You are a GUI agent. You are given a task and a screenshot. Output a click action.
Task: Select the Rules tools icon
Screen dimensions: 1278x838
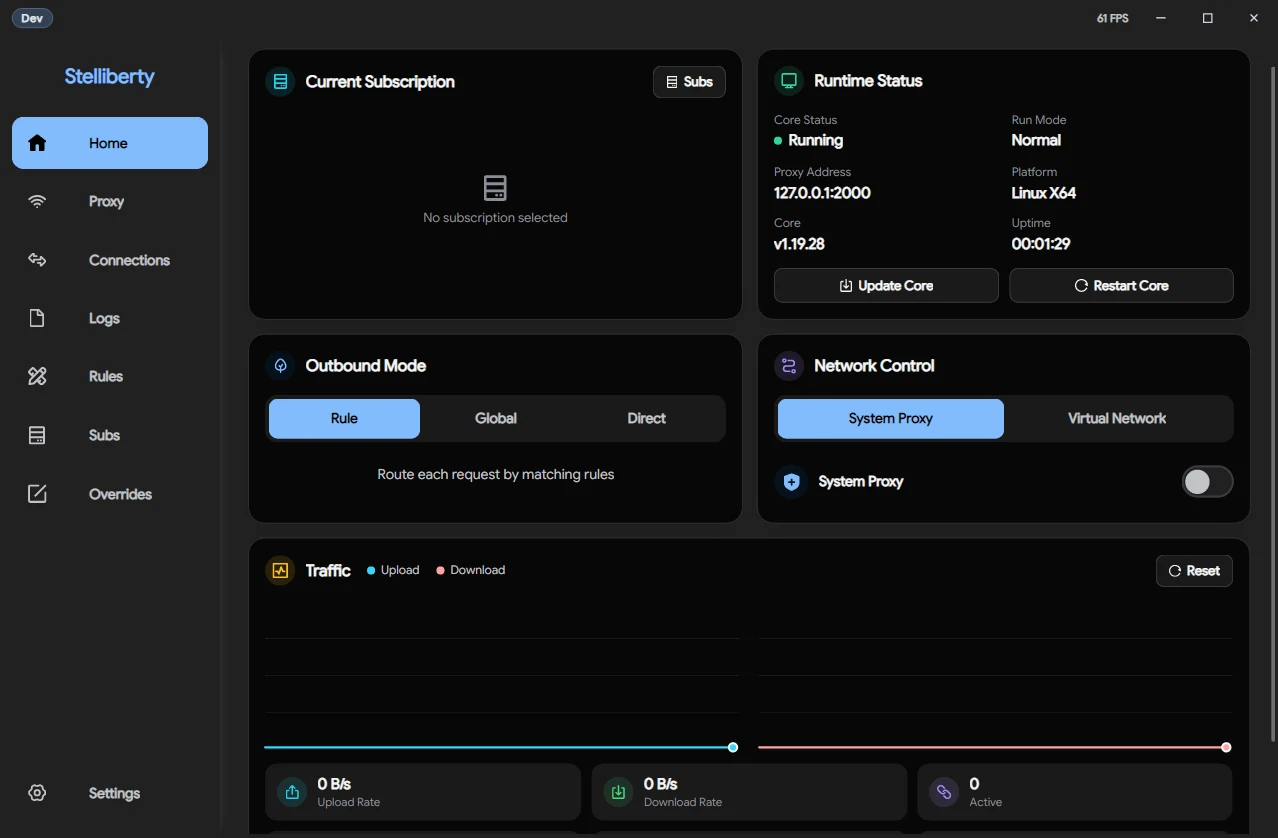37,376
